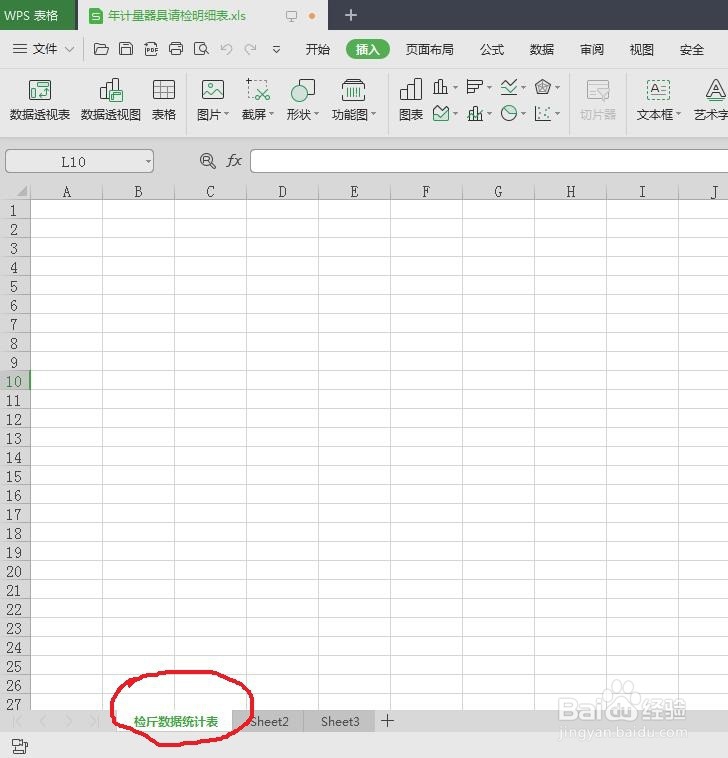The image size is (728, 758).
Task: Select the 插入 ribbon tab
Action: [368, 49]
